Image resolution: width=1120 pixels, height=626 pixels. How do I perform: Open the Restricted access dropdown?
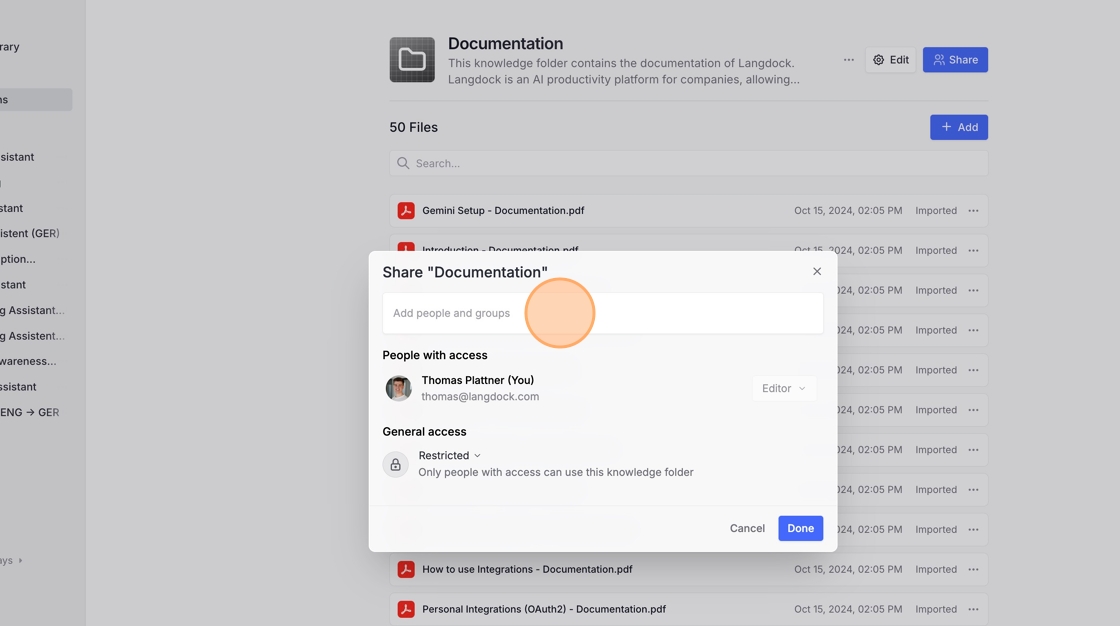click(450, 456)
